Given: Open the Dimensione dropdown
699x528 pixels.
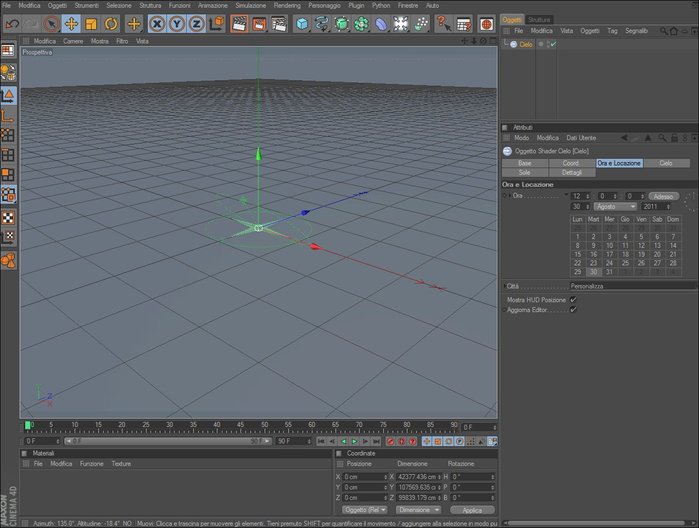Looking at the screenshot, I should (x=418, y=510).
